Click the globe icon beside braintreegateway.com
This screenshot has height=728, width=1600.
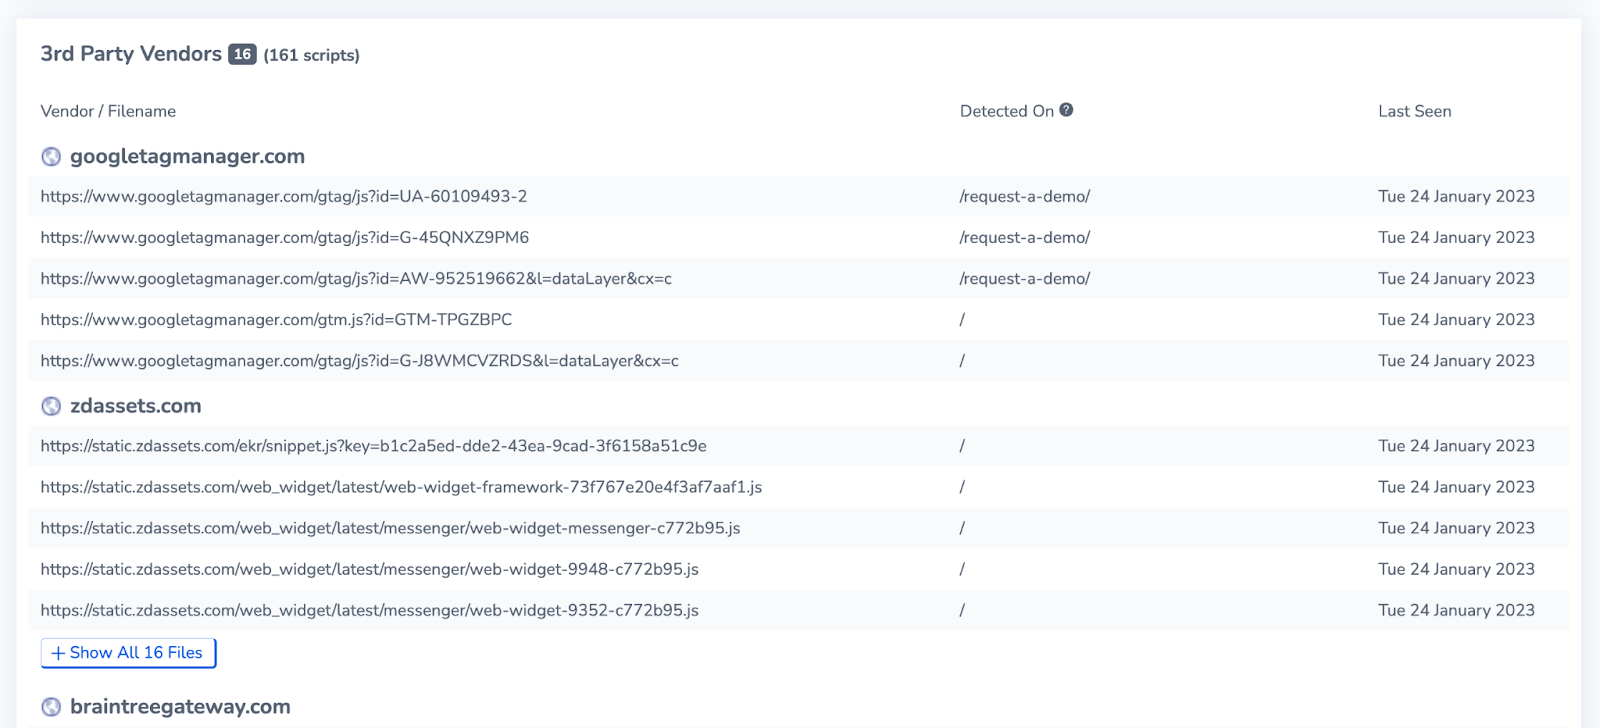coord(51,707)
